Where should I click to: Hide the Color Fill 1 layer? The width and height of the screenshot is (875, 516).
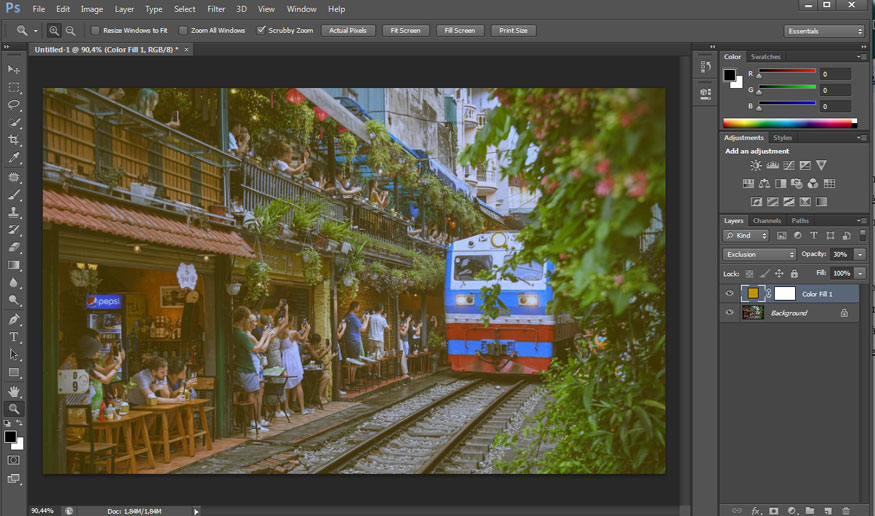(x=728, y=294)
